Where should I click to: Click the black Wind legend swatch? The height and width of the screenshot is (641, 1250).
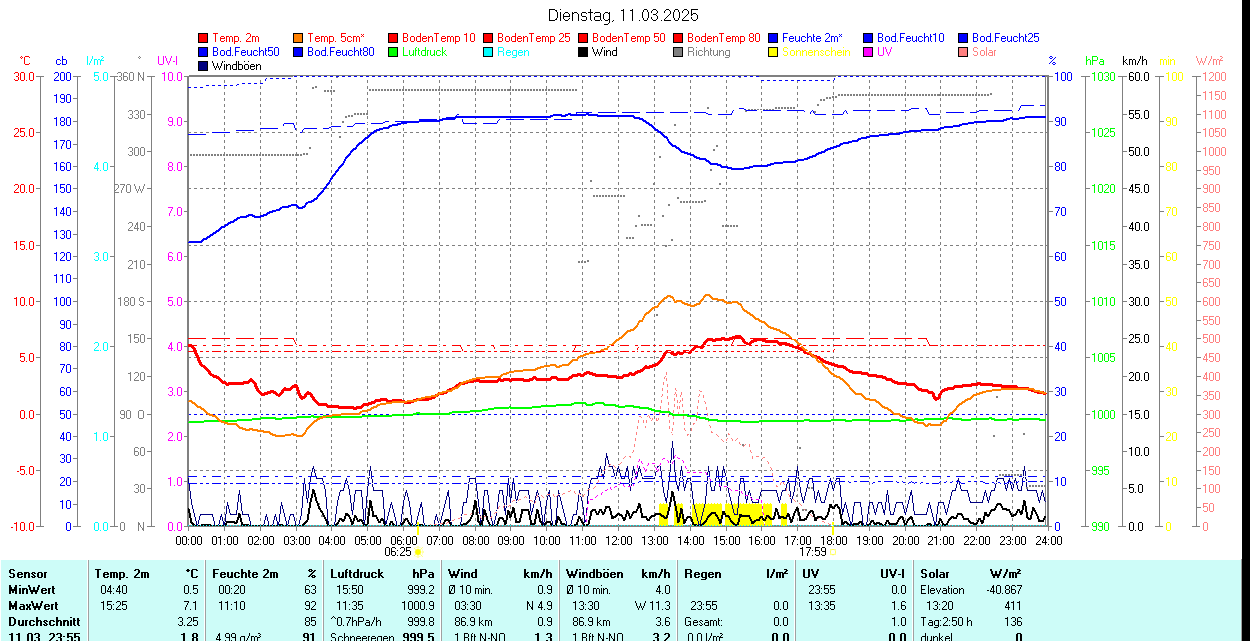pyautogui.click(x=583, y=51)
